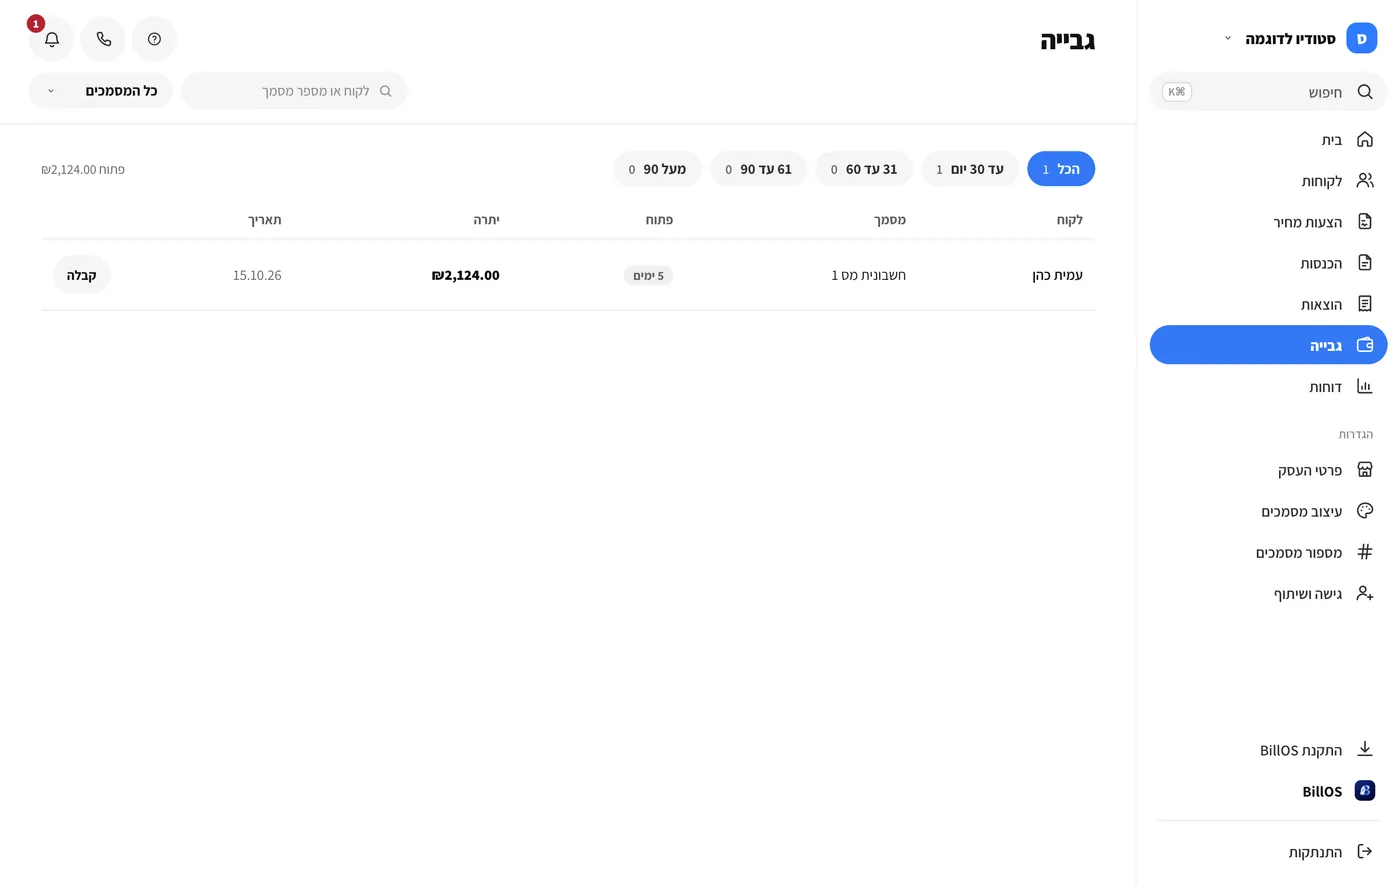Click the store icon next to פרטי העסק
This screenshot has width=1400, height=885.
[x=1364, y=469]
